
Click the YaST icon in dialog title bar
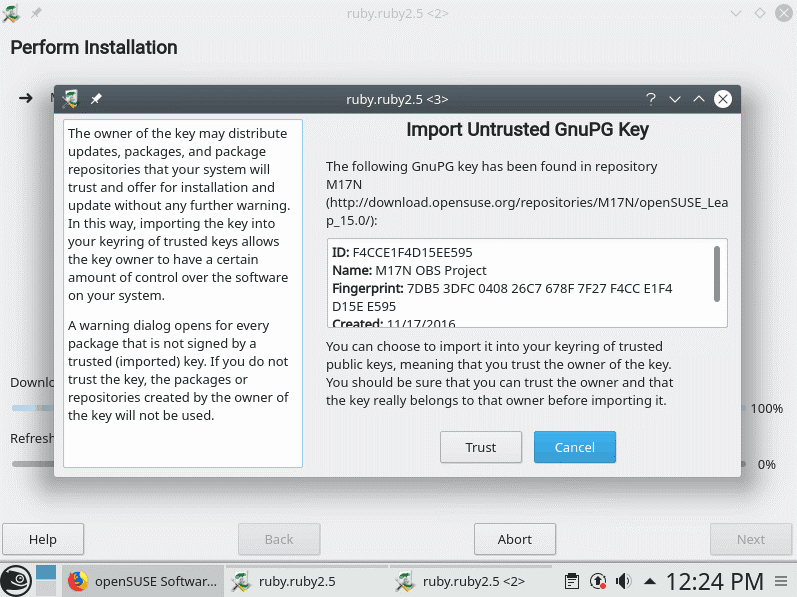coord(70,99)
